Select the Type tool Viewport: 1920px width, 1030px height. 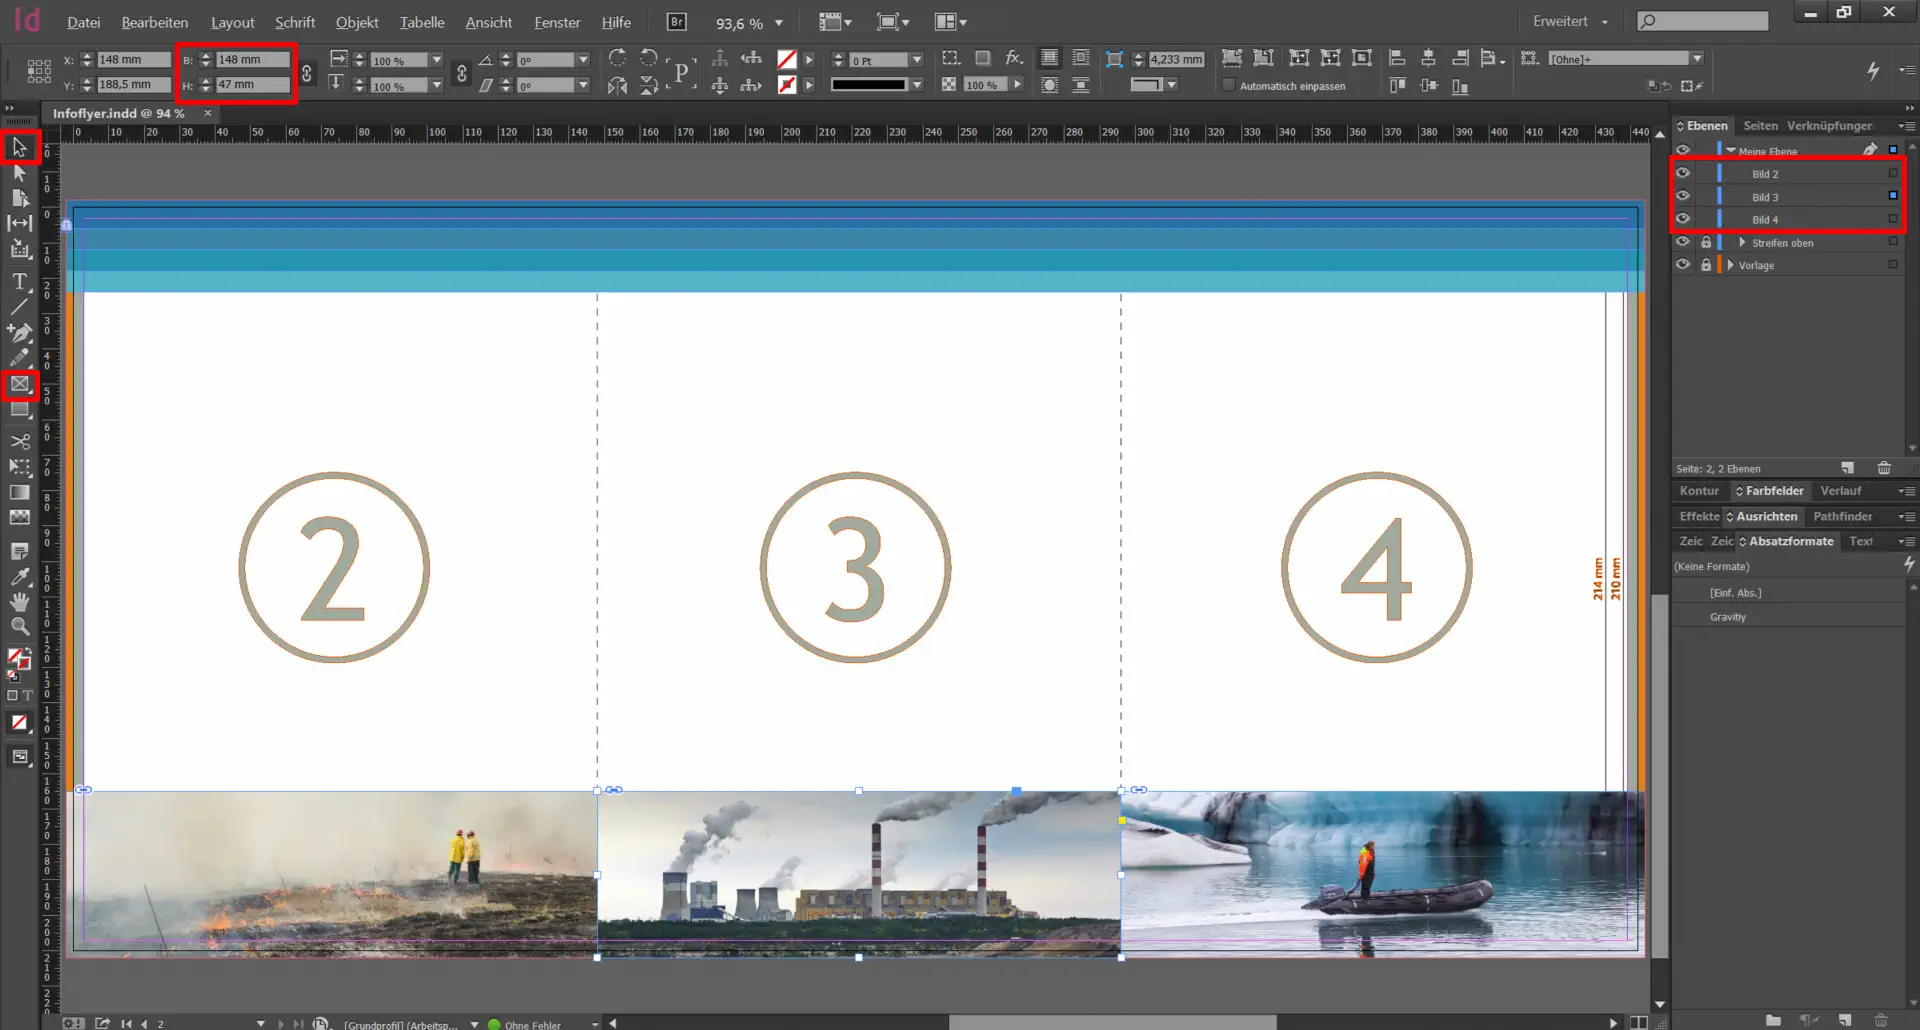click(x=19, y=281)
